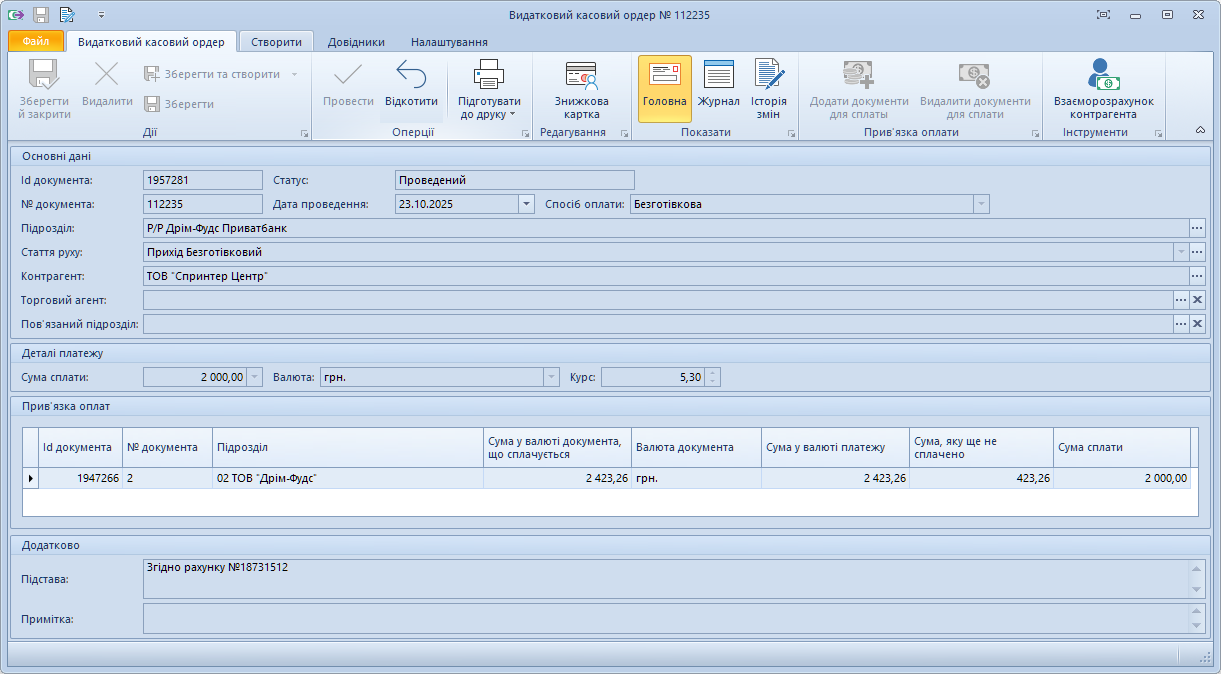Screen dimensions: 1221x674
Task: Select the Головна main view button
Action: [x=664, y=87]
